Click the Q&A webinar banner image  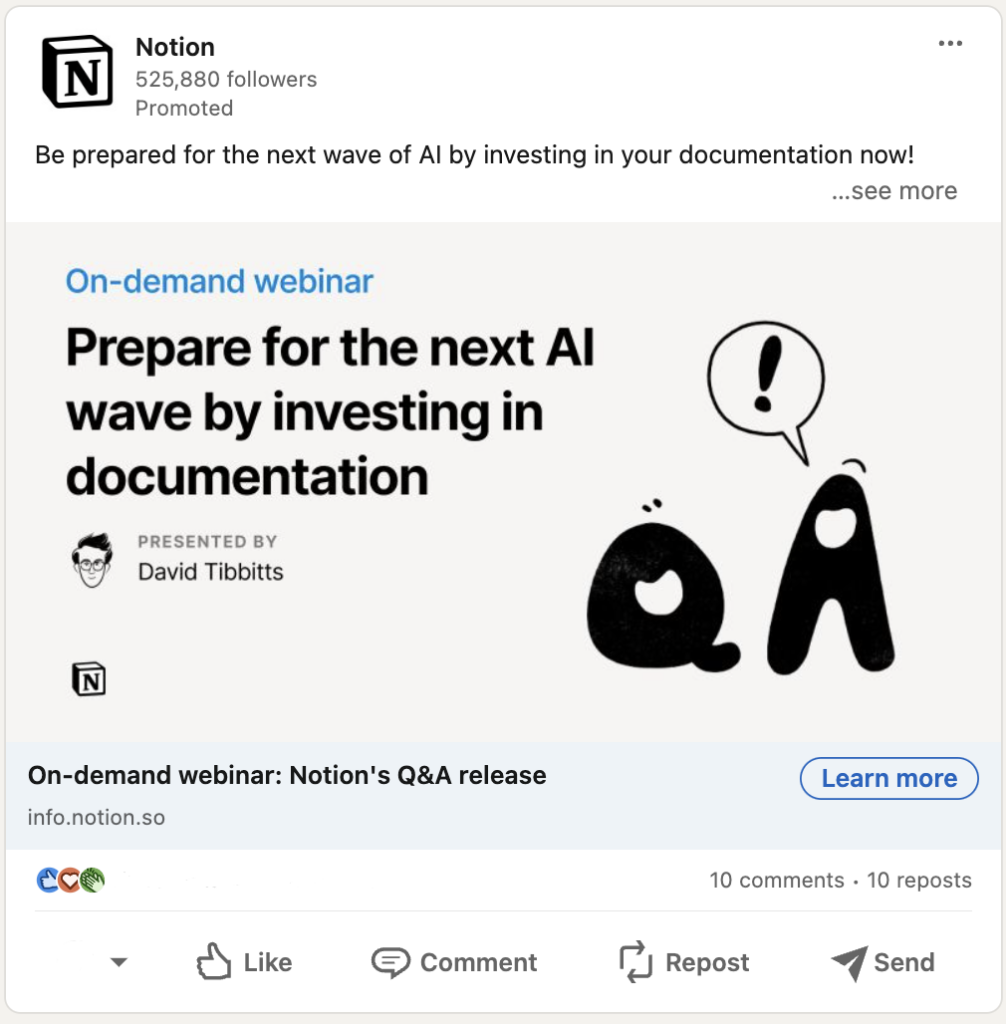coord(503,482)
